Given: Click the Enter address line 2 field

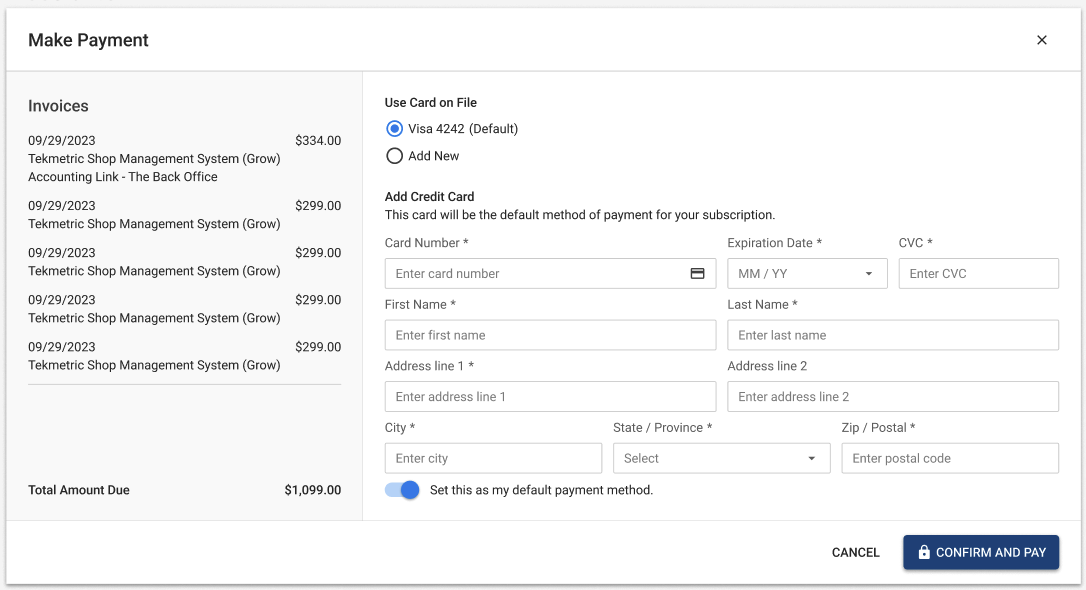Looking at the screenshot, I should [x=892, y=397].
